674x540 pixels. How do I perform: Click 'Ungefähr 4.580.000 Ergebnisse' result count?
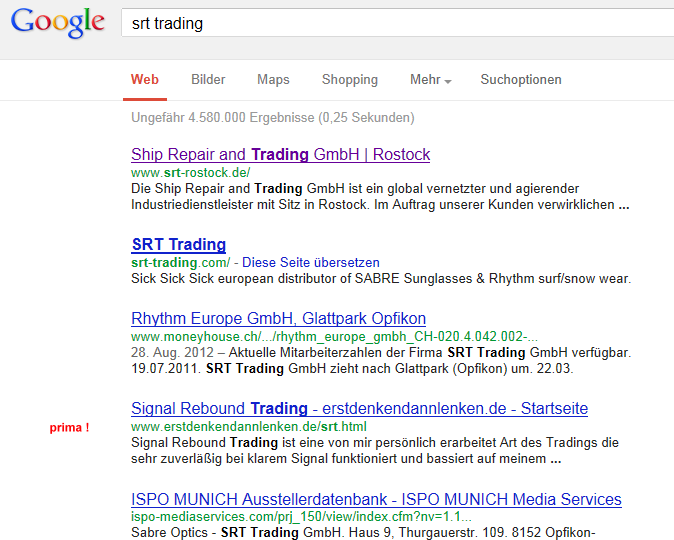pyautogui.click(x=273, y=117)
